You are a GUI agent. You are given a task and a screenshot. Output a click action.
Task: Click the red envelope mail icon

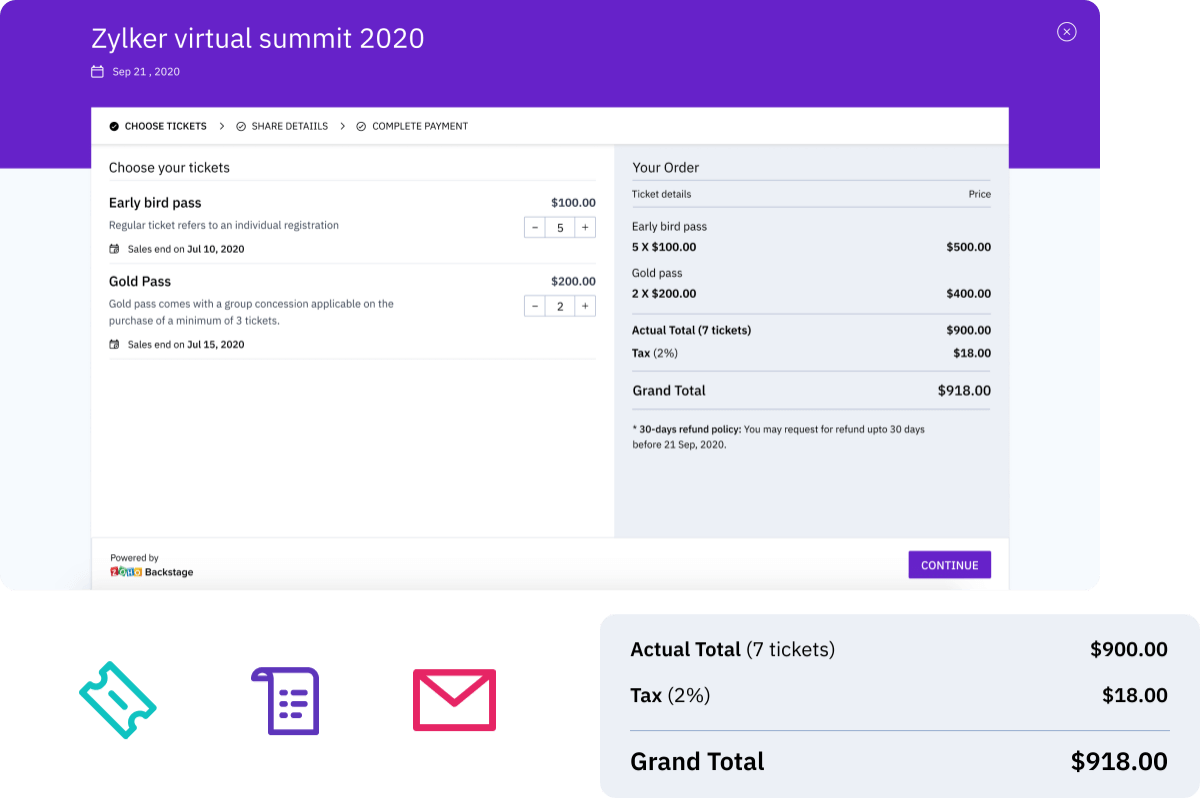point(454,700)
